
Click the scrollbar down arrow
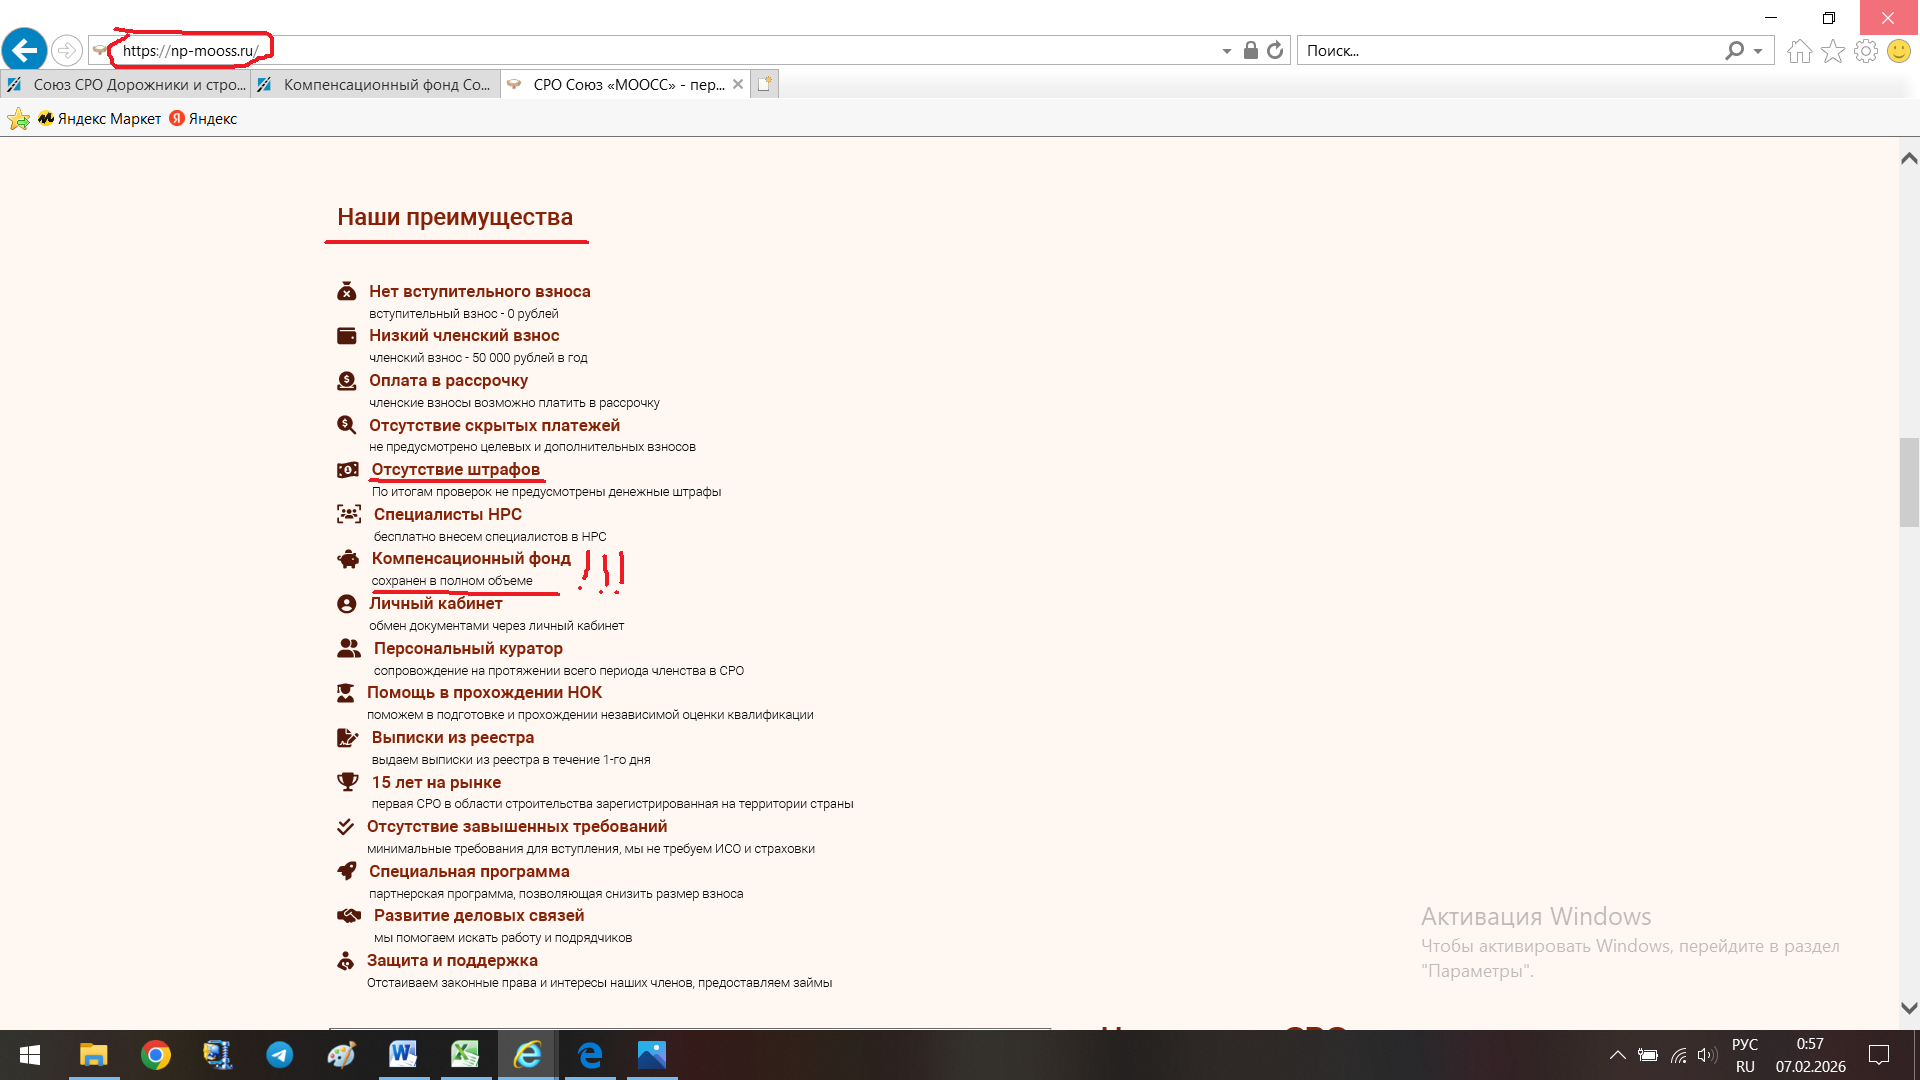coord(1908,1008)
